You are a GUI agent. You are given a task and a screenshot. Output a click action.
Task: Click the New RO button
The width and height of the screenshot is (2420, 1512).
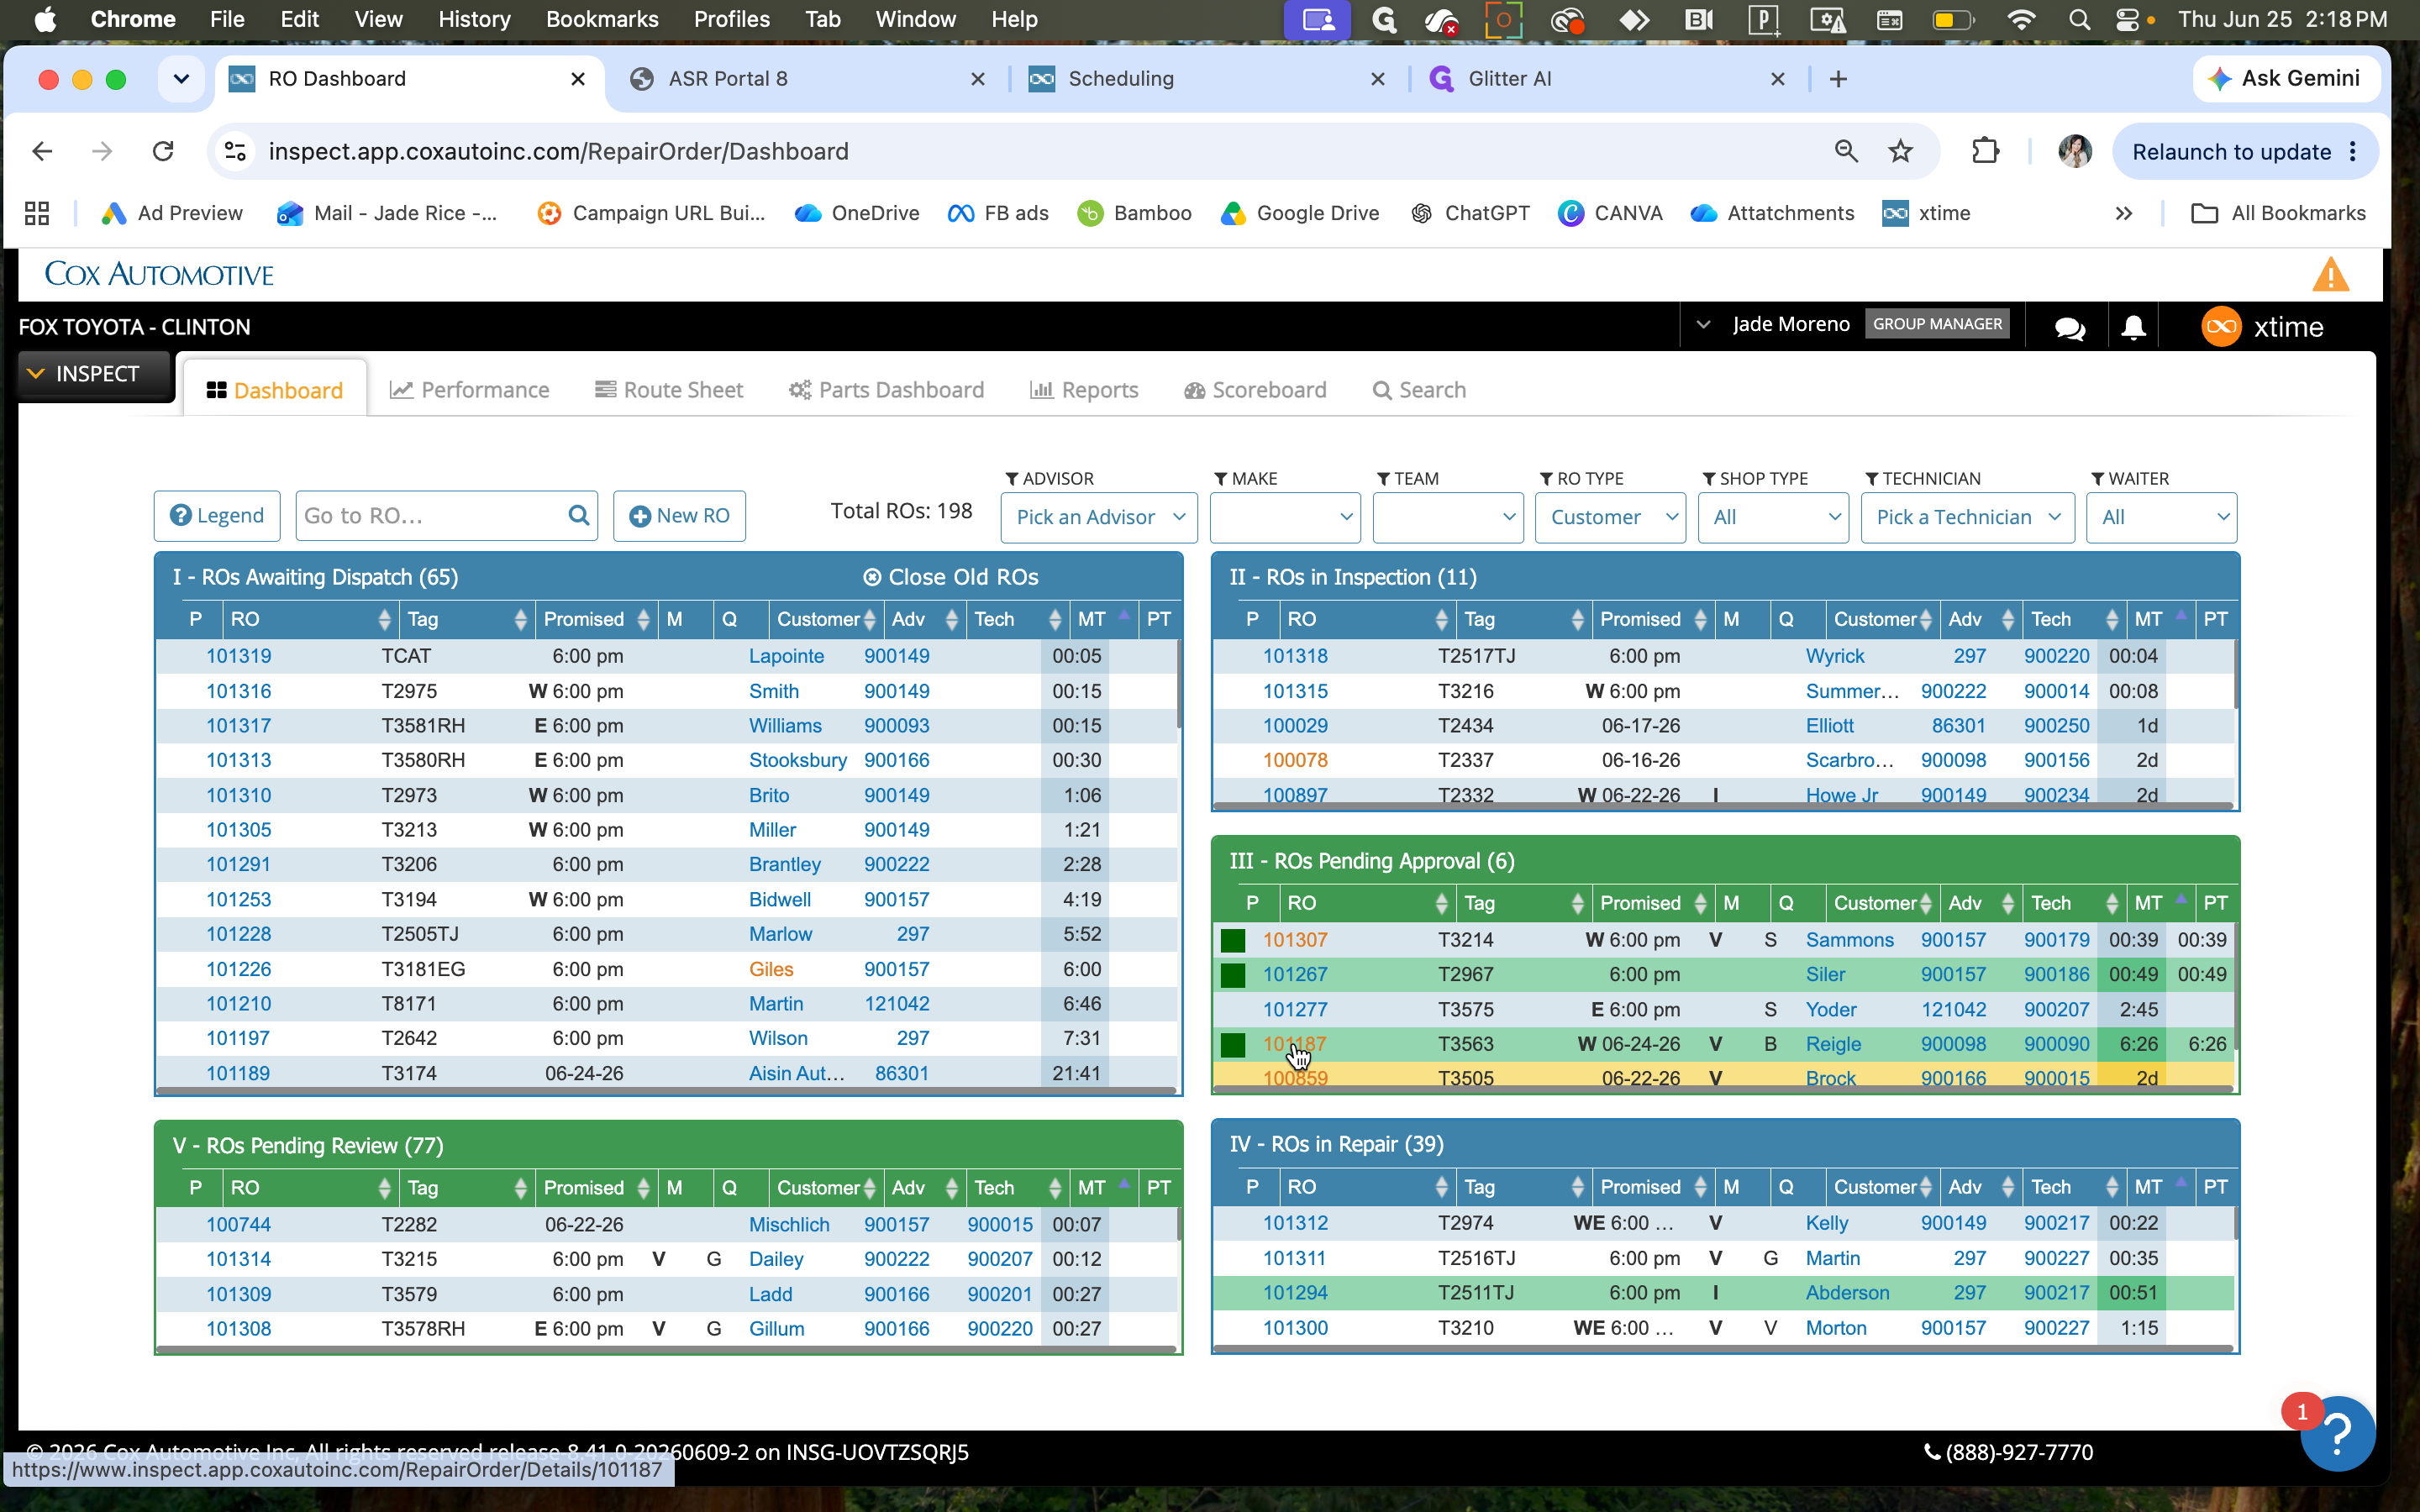(x=679, y=516)
